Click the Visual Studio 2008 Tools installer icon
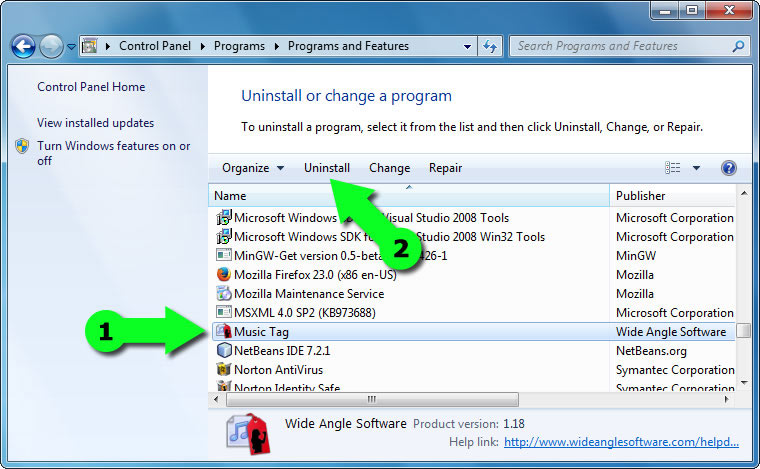The image size is (760, 469). coord(223,218)
